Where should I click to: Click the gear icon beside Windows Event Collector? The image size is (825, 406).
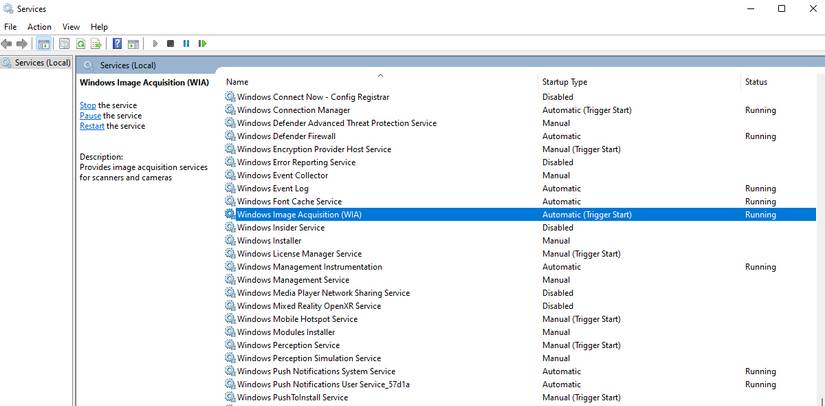click(230, 175)
